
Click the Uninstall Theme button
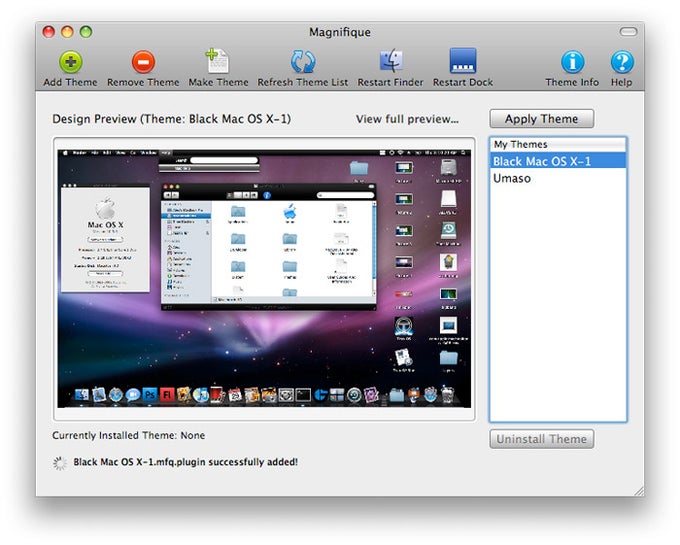pos(542,439)
